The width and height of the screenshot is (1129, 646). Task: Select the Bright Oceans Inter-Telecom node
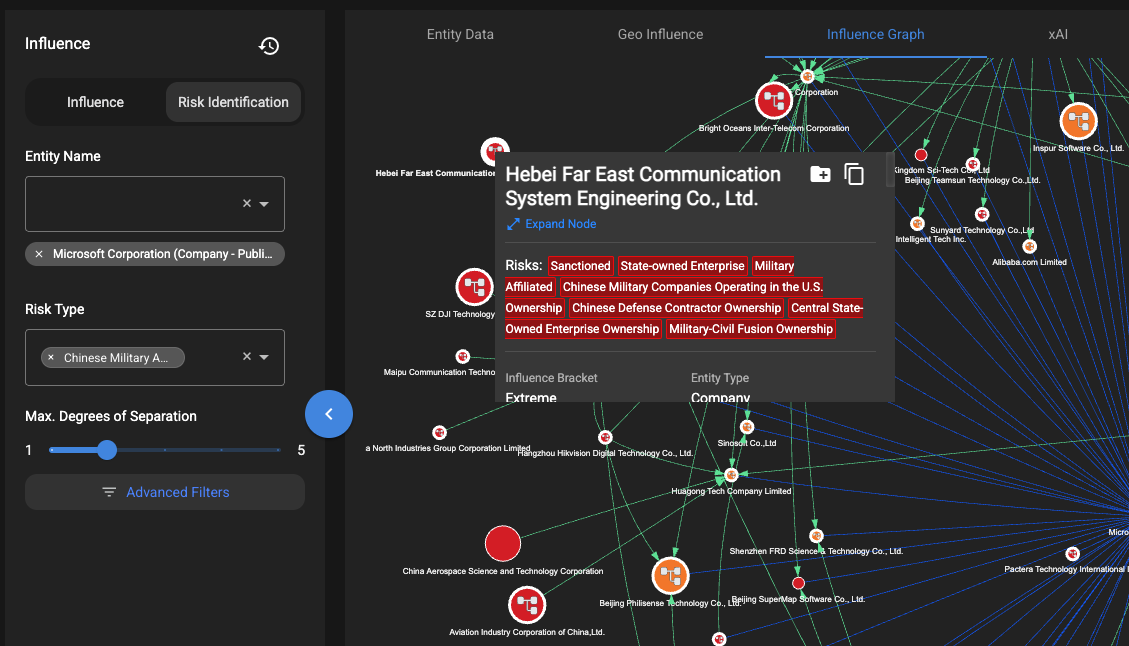pos(773,101)
